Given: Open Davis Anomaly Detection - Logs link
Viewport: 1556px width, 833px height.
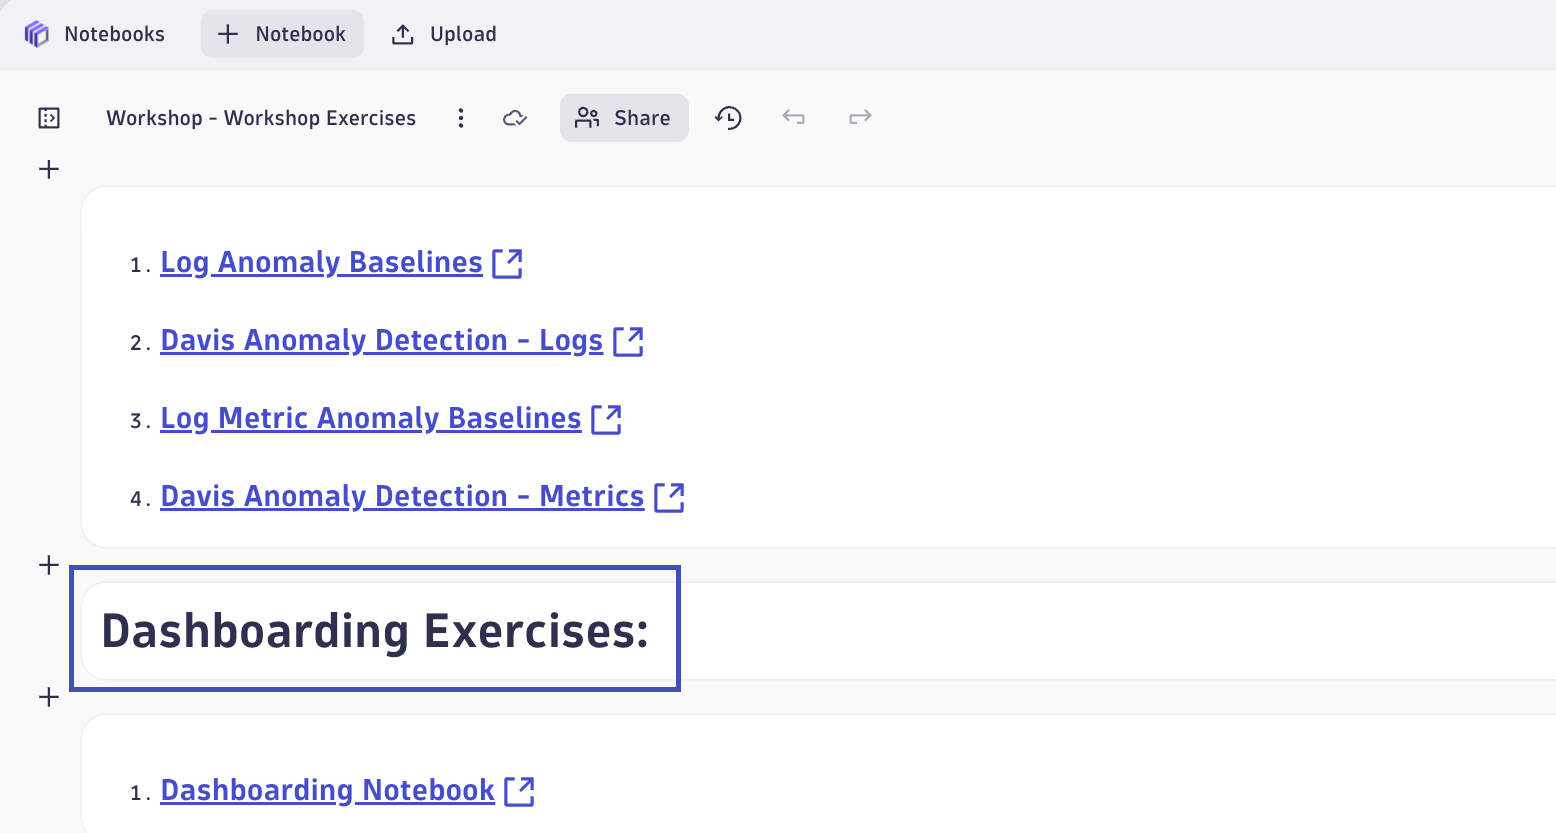Looking at the screenshot, I should (381, 340).
